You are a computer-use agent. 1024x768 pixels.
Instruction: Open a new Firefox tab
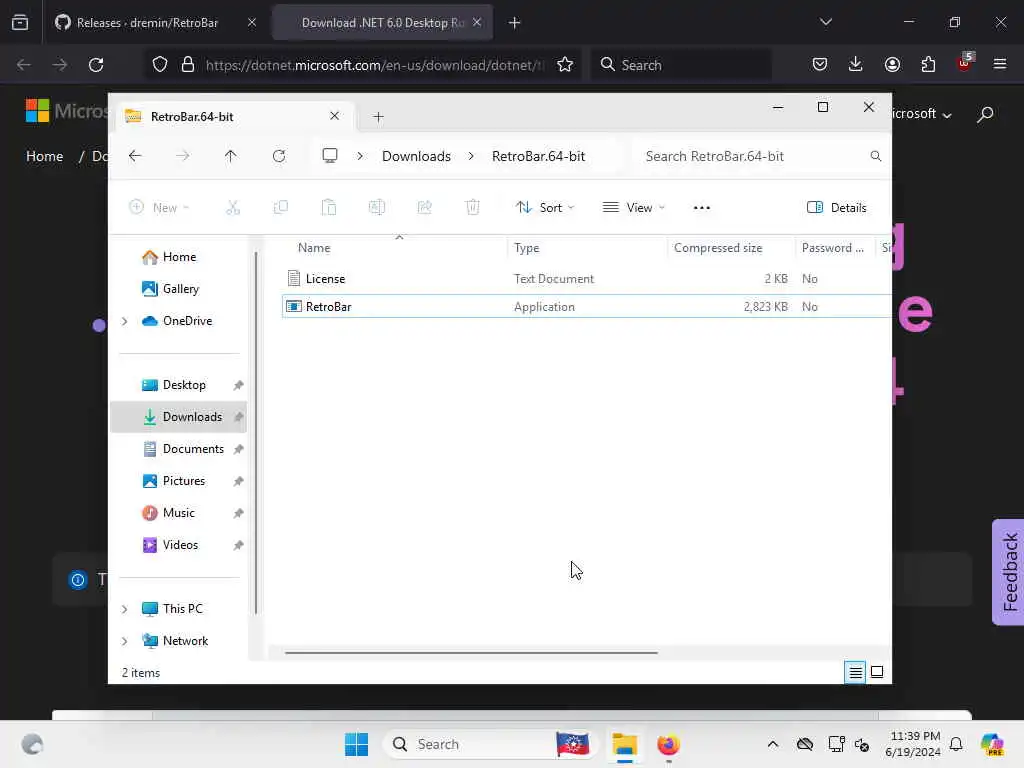tap(515, 23)
